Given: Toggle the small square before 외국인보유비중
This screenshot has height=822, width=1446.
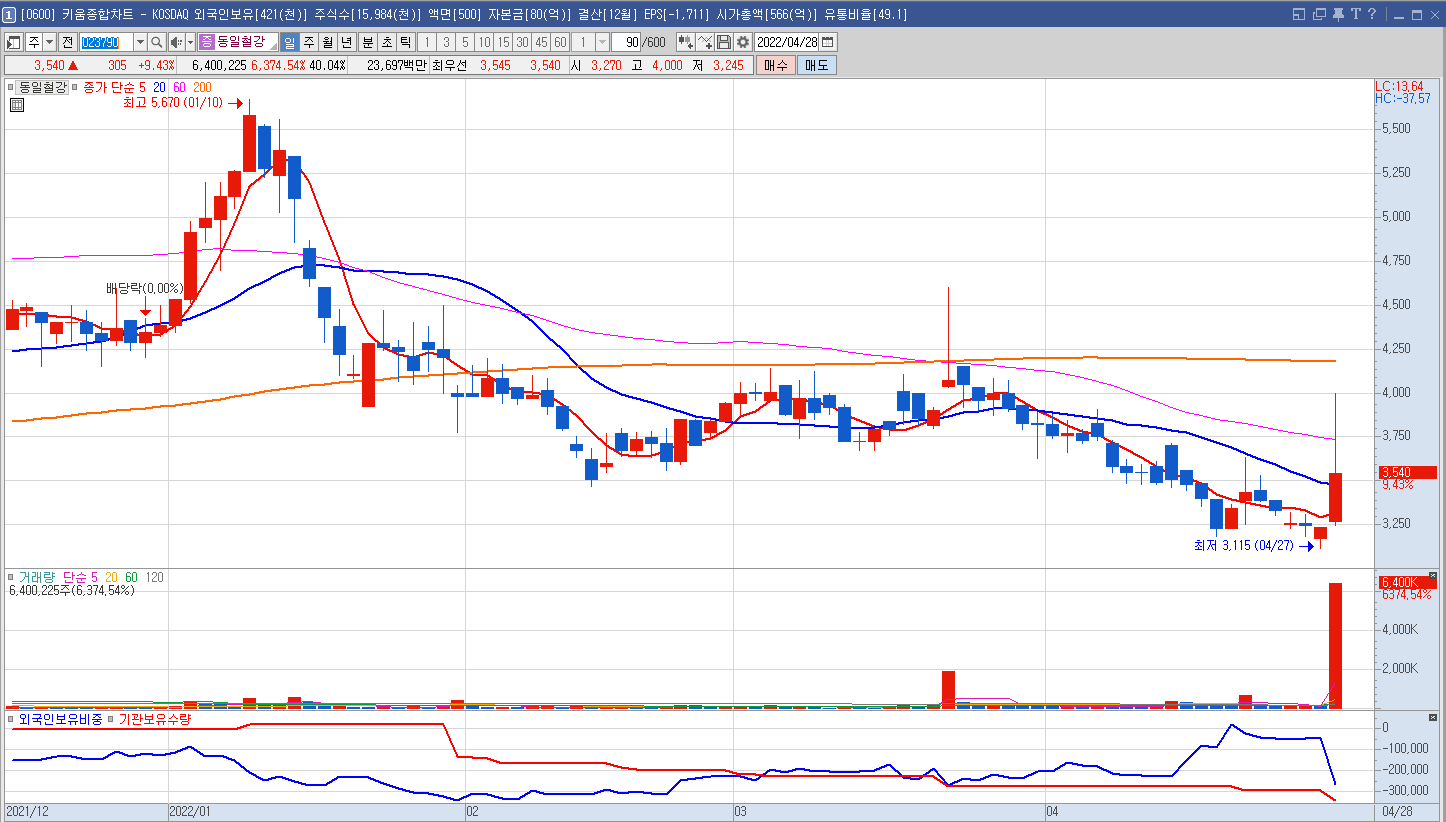Looking at the screenshot, I should 11,719.
